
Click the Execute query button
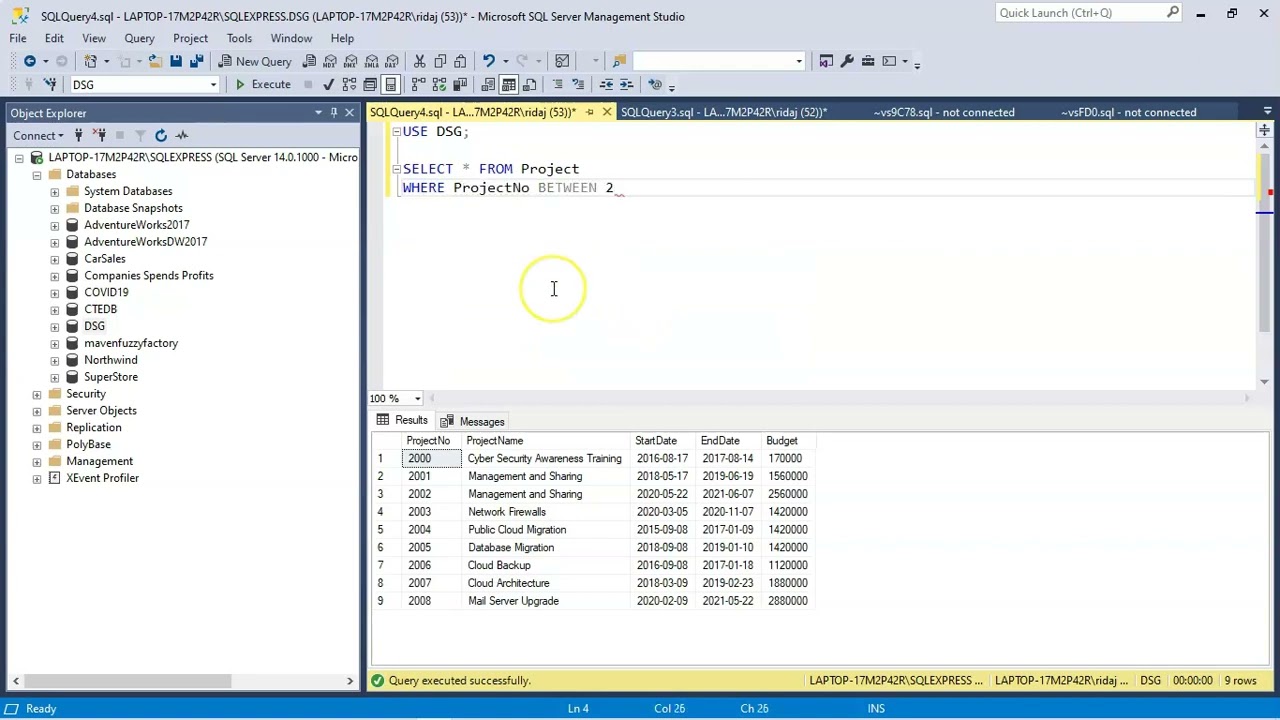tap(263, 85)
